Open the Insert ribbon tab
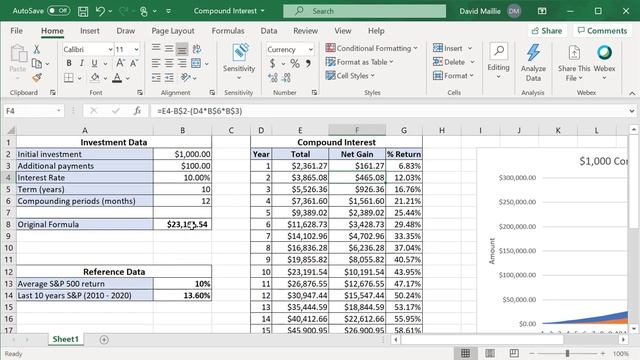 coord(90,31)
